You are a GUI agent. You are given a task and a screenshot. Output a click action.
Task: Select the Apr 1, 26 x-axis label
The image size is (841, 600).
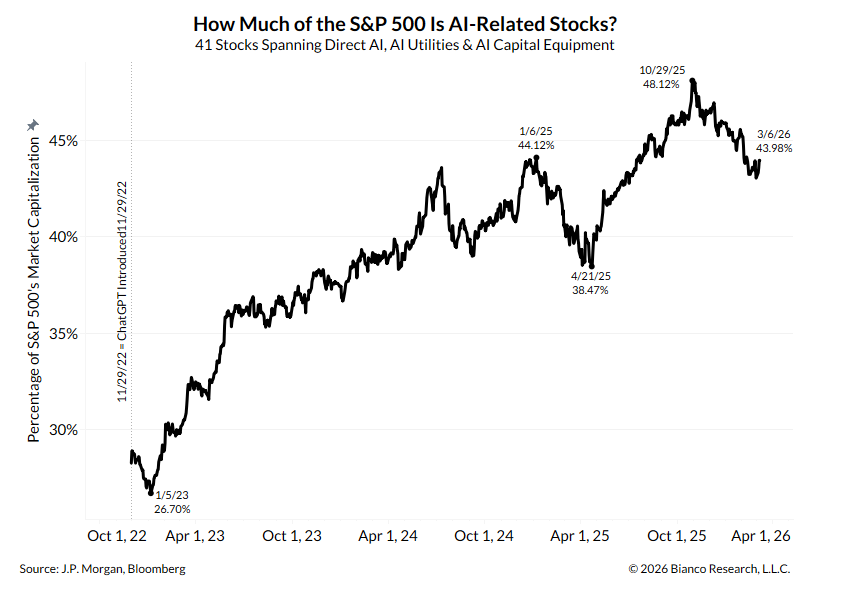(762, 537)
